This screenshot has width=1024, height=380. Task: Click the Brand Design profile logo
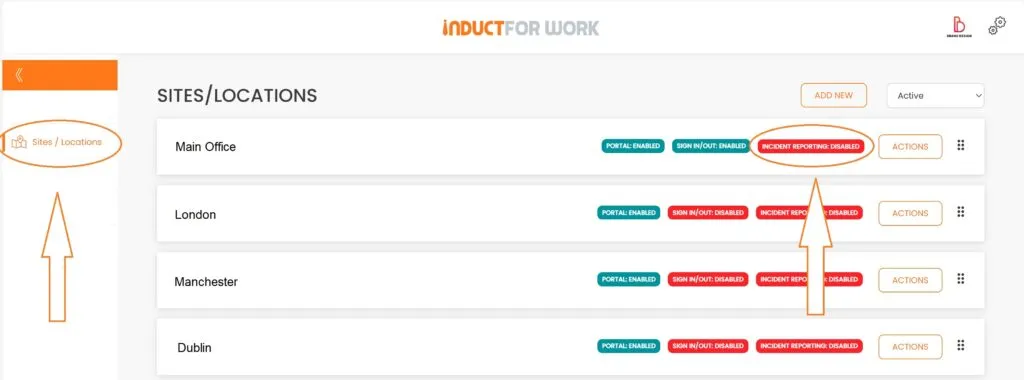tap(959, 27)
